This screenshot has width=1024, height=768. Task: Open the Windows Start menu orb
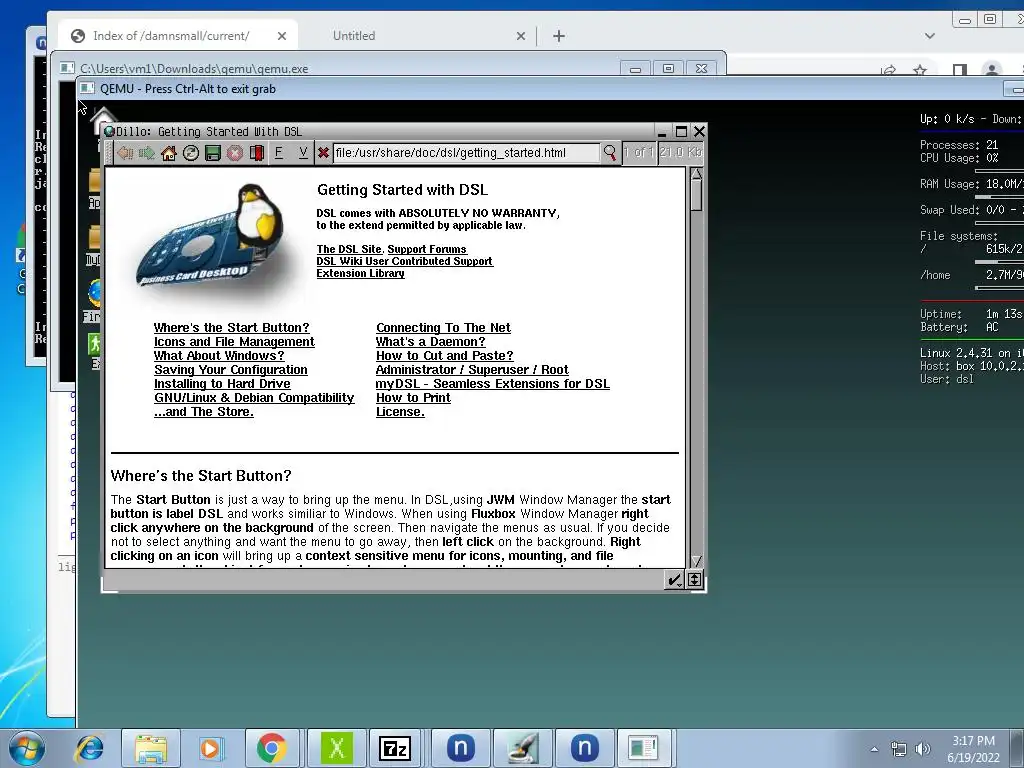click(x=27, y=748)
